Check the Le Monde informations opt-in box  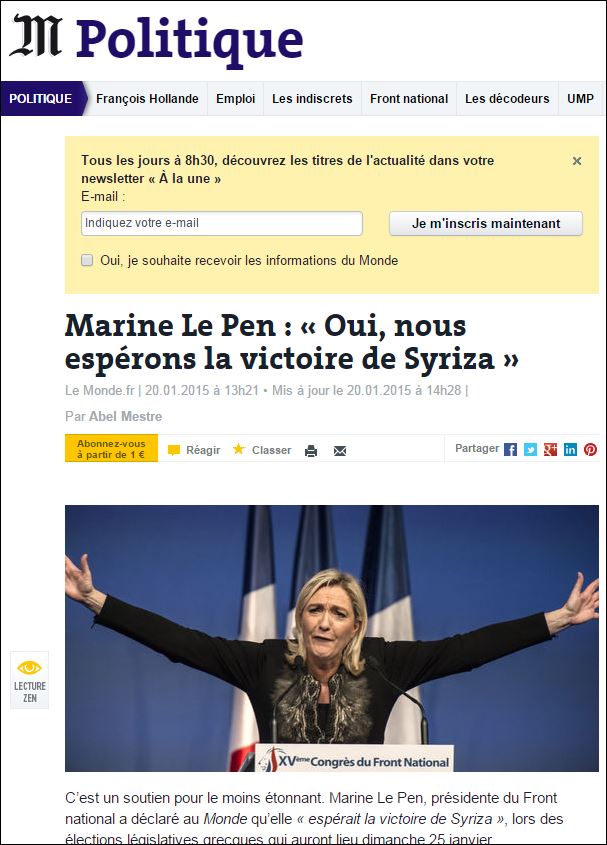(x=87, y=260)
